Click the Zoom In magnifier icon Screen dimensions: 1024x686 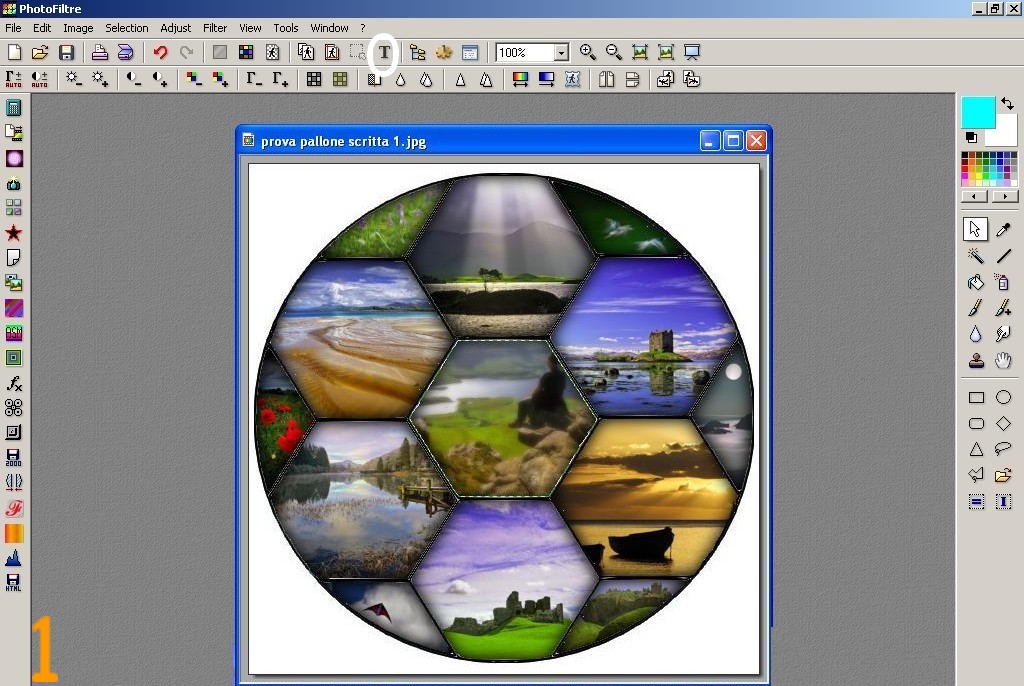[588, 53]
